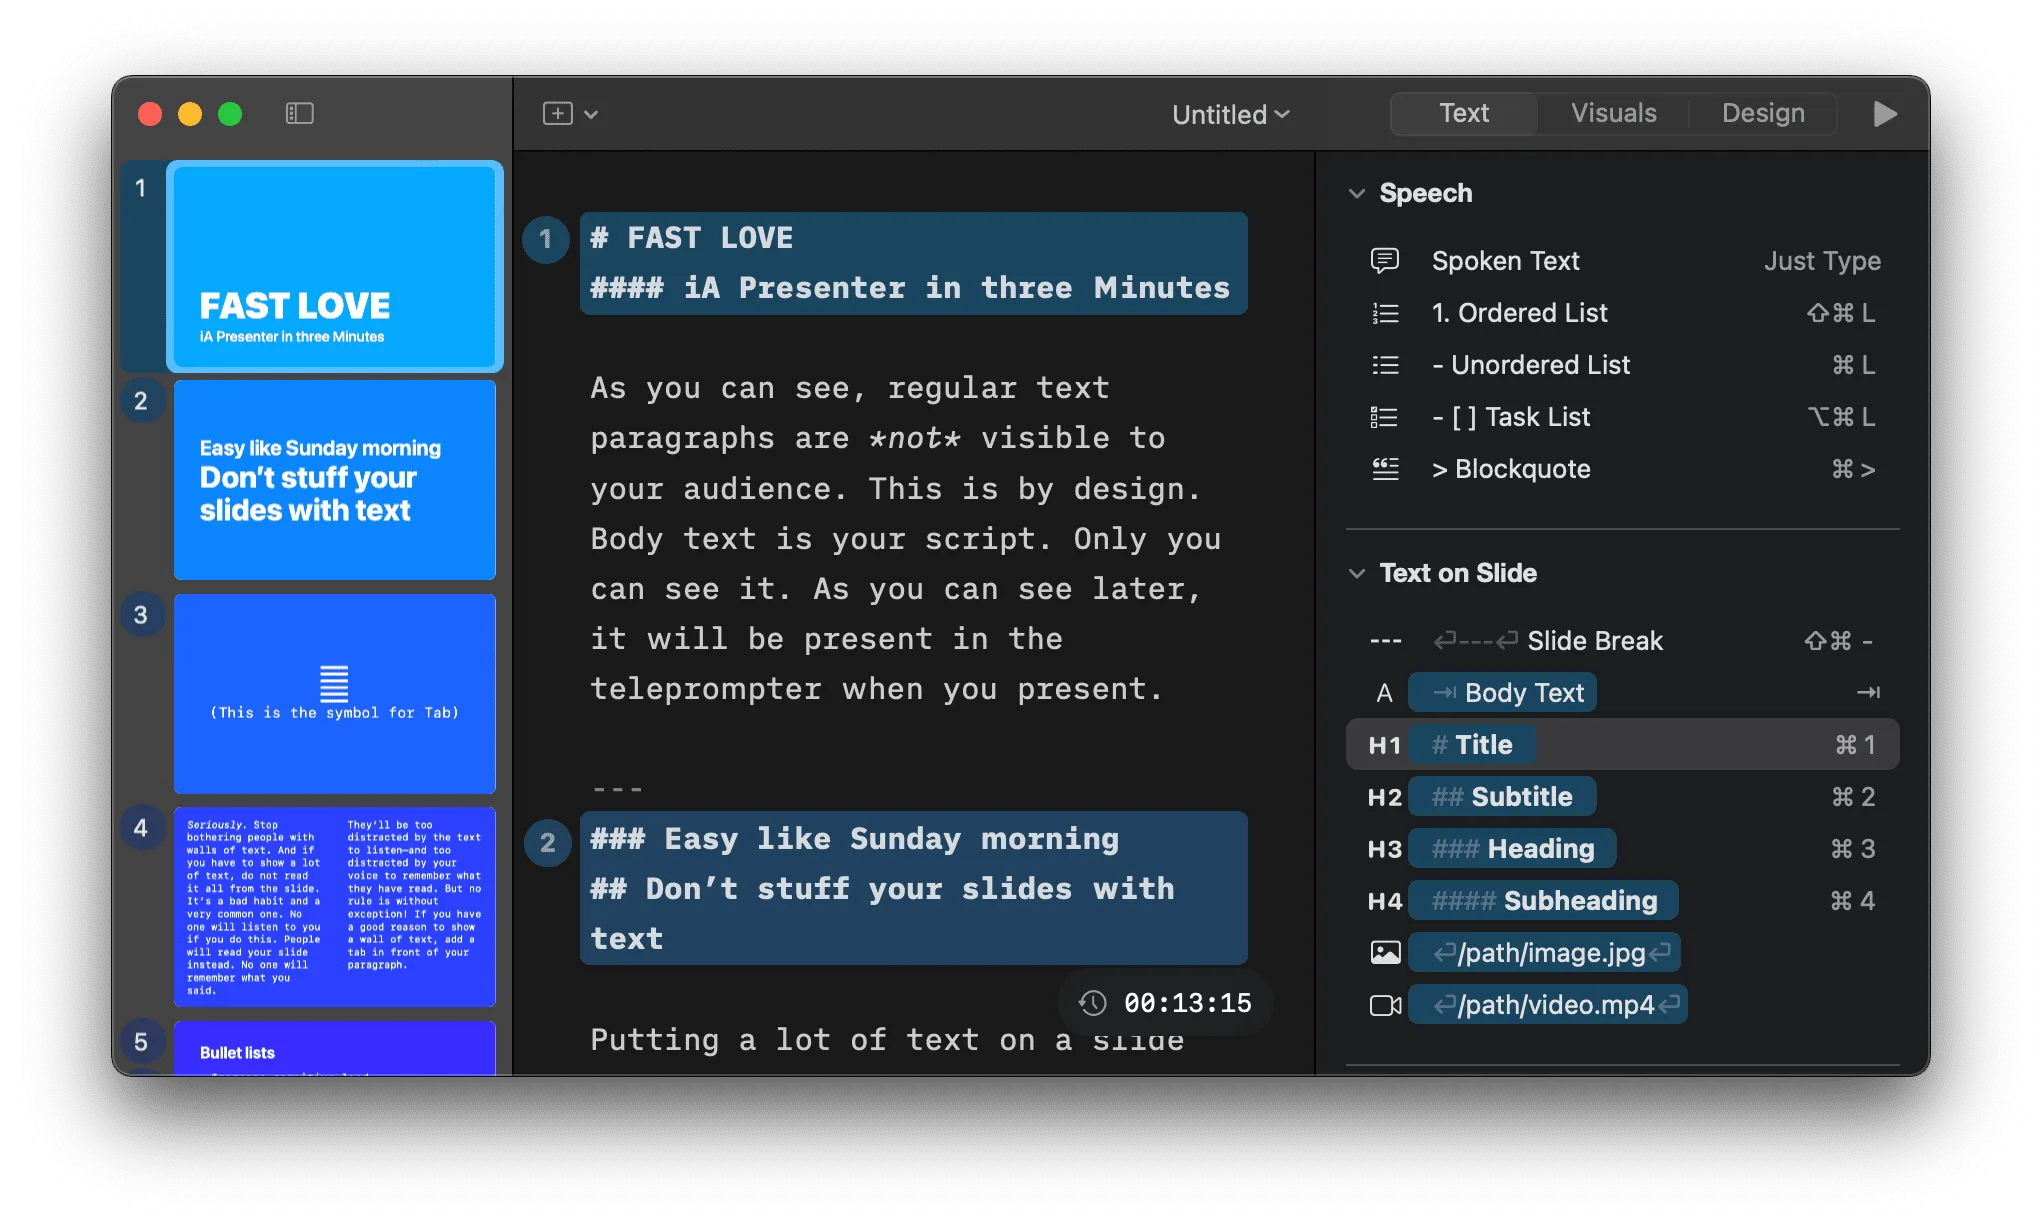Click the image picture icon

tap(1385, 953)
